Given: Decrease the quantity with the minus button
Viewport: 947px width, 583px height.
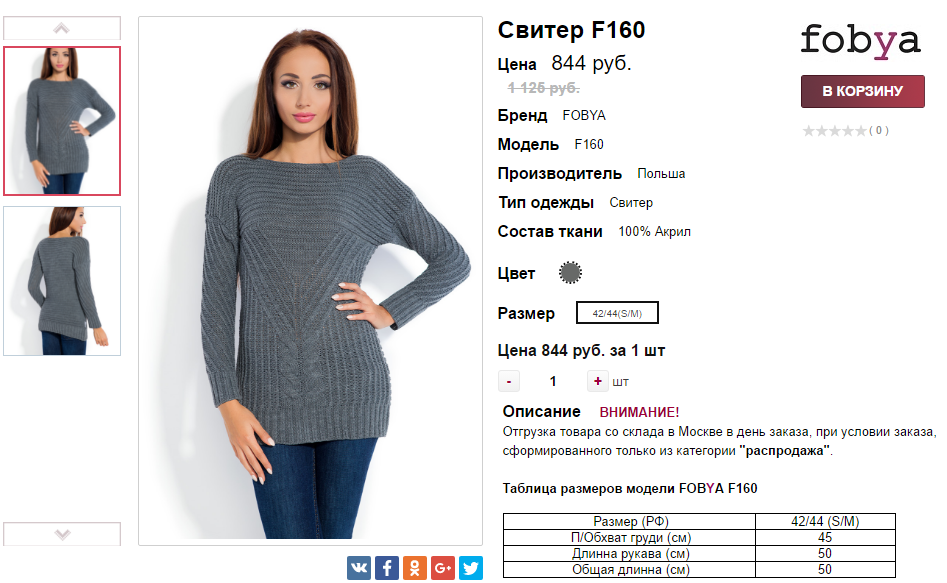Looking at the screenshot, I should (509, 381).
